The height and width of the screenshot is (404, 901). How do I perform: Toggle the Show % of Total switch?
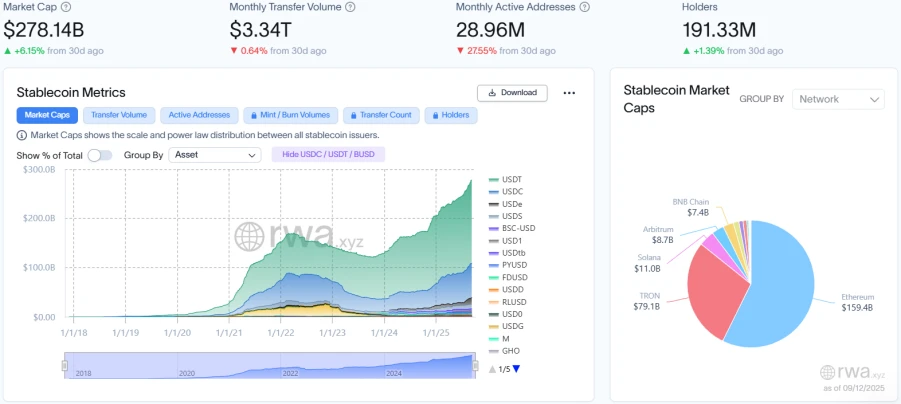(x=99, y=155)
